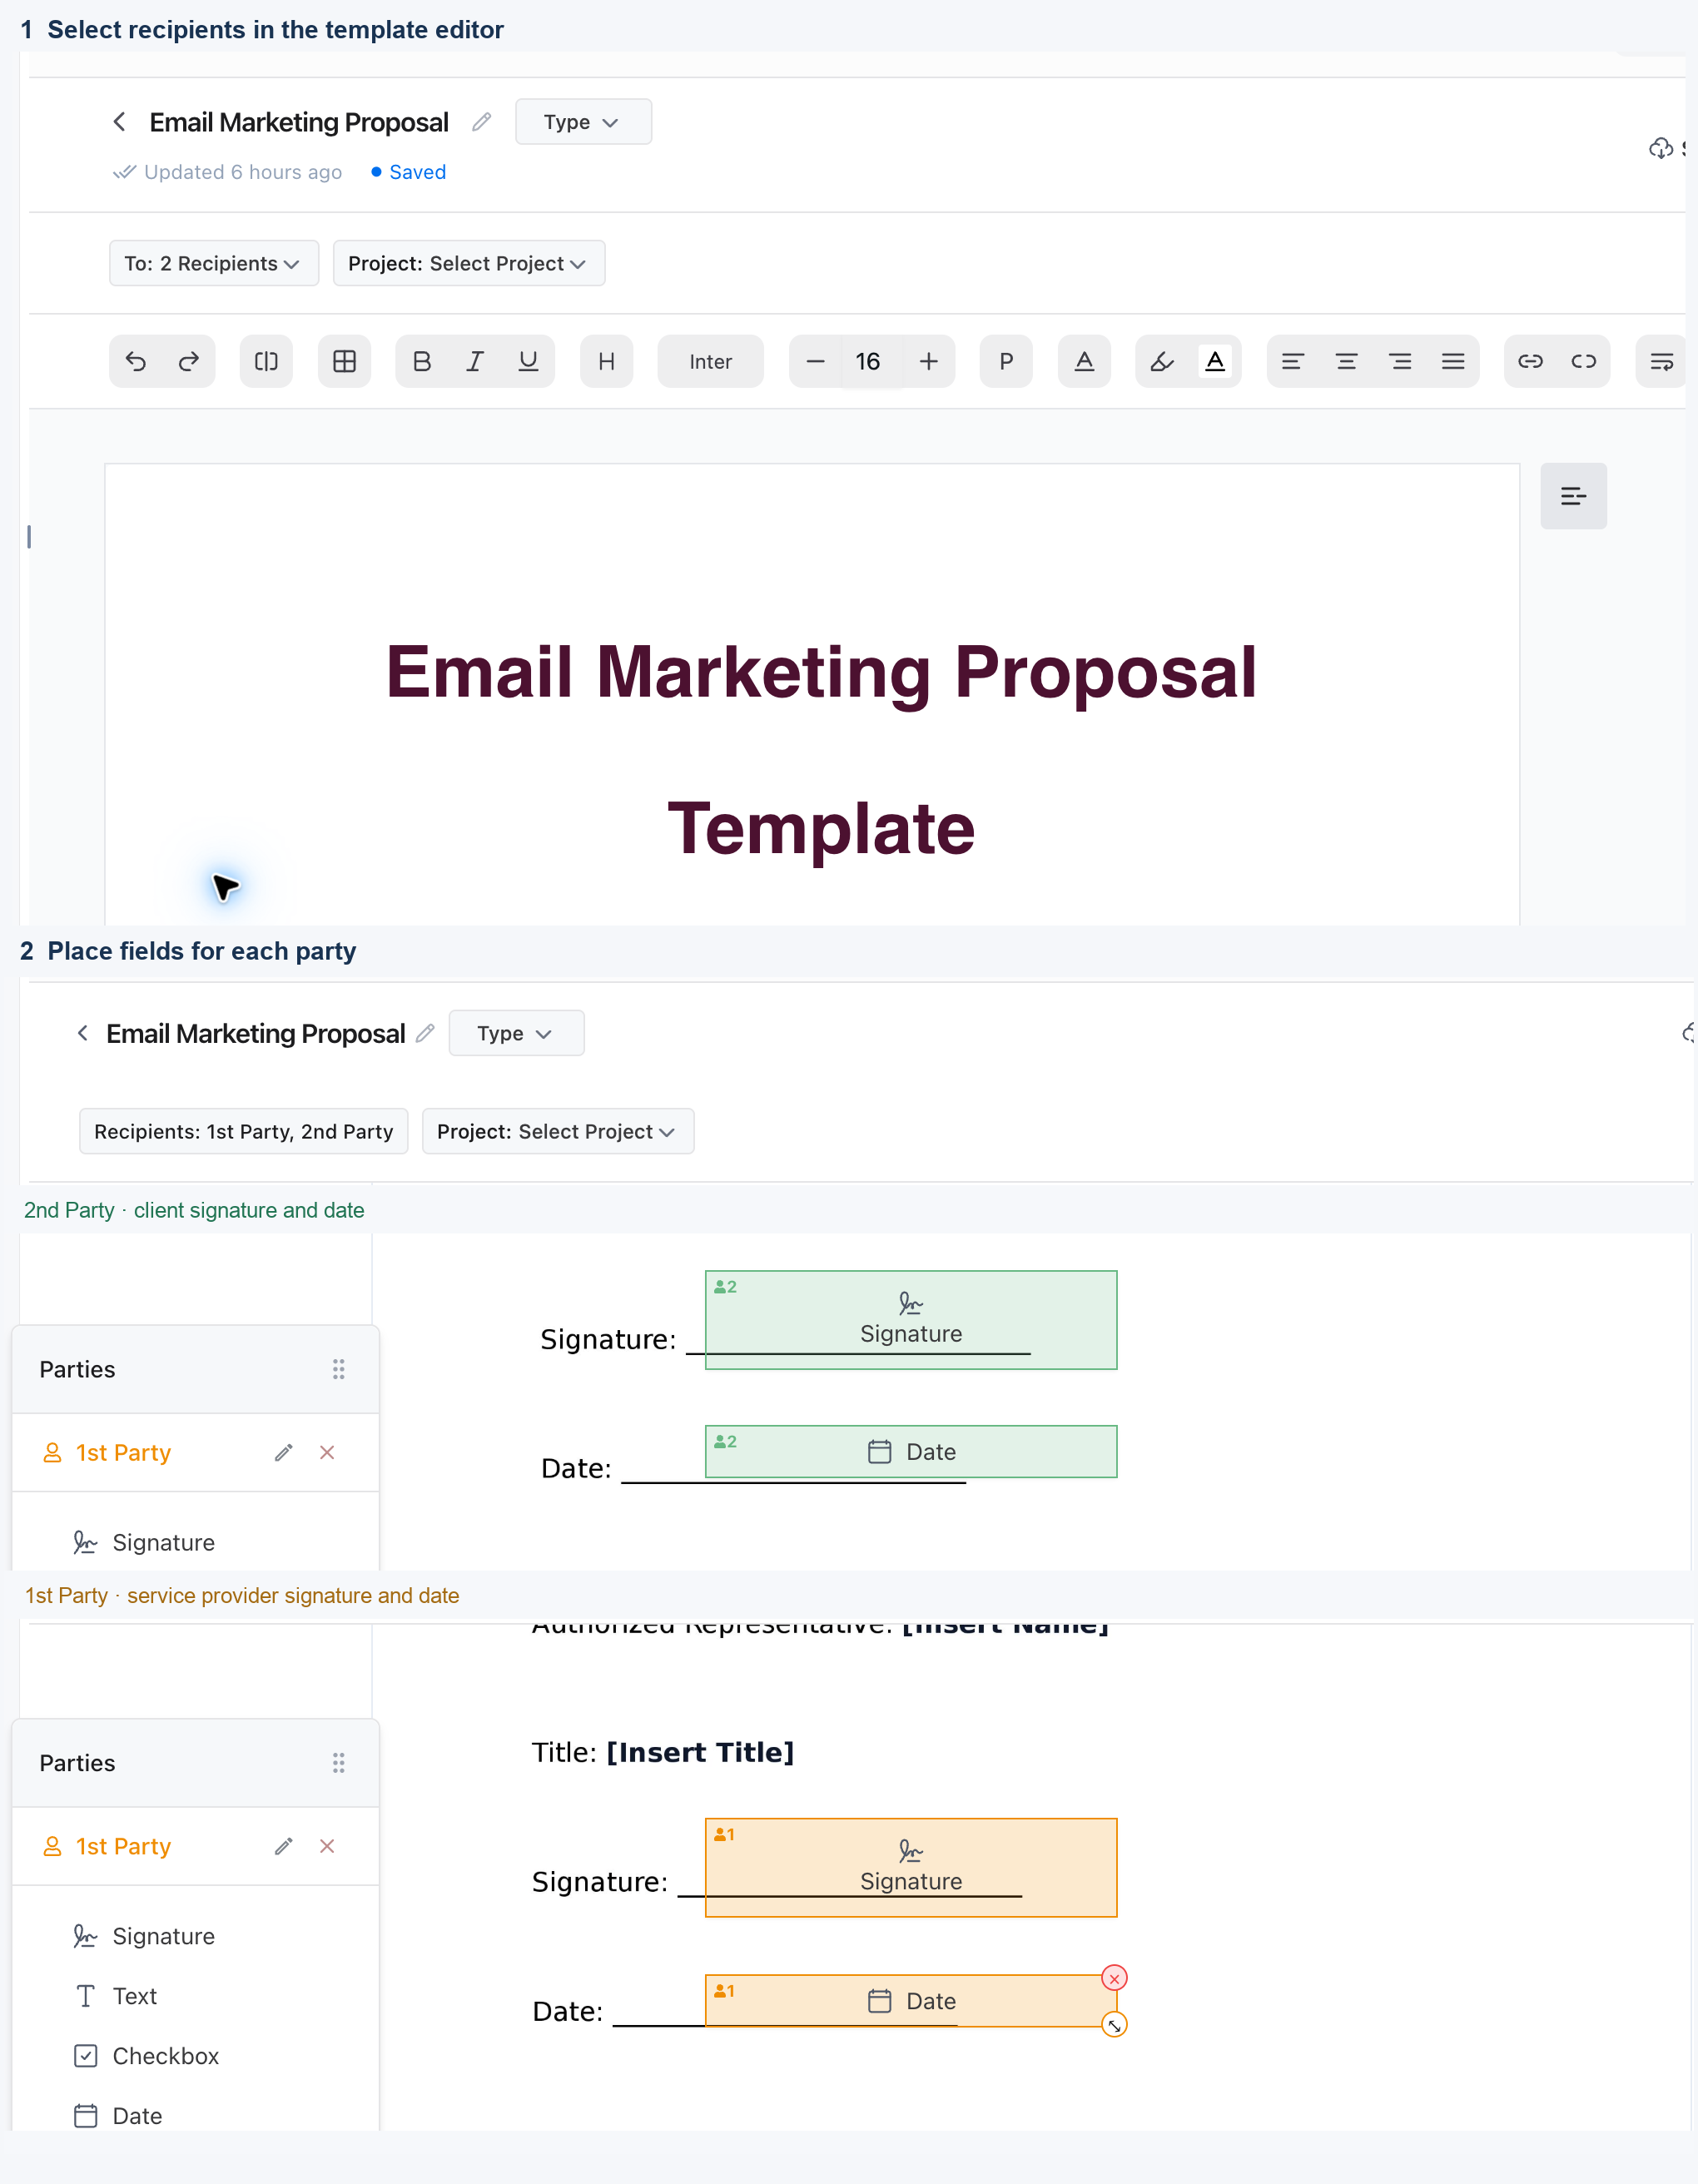Open the highlighted text background color
Image resolution: width=1698 pixels, height=2184 pixels.
click(x=1215, y=361)
